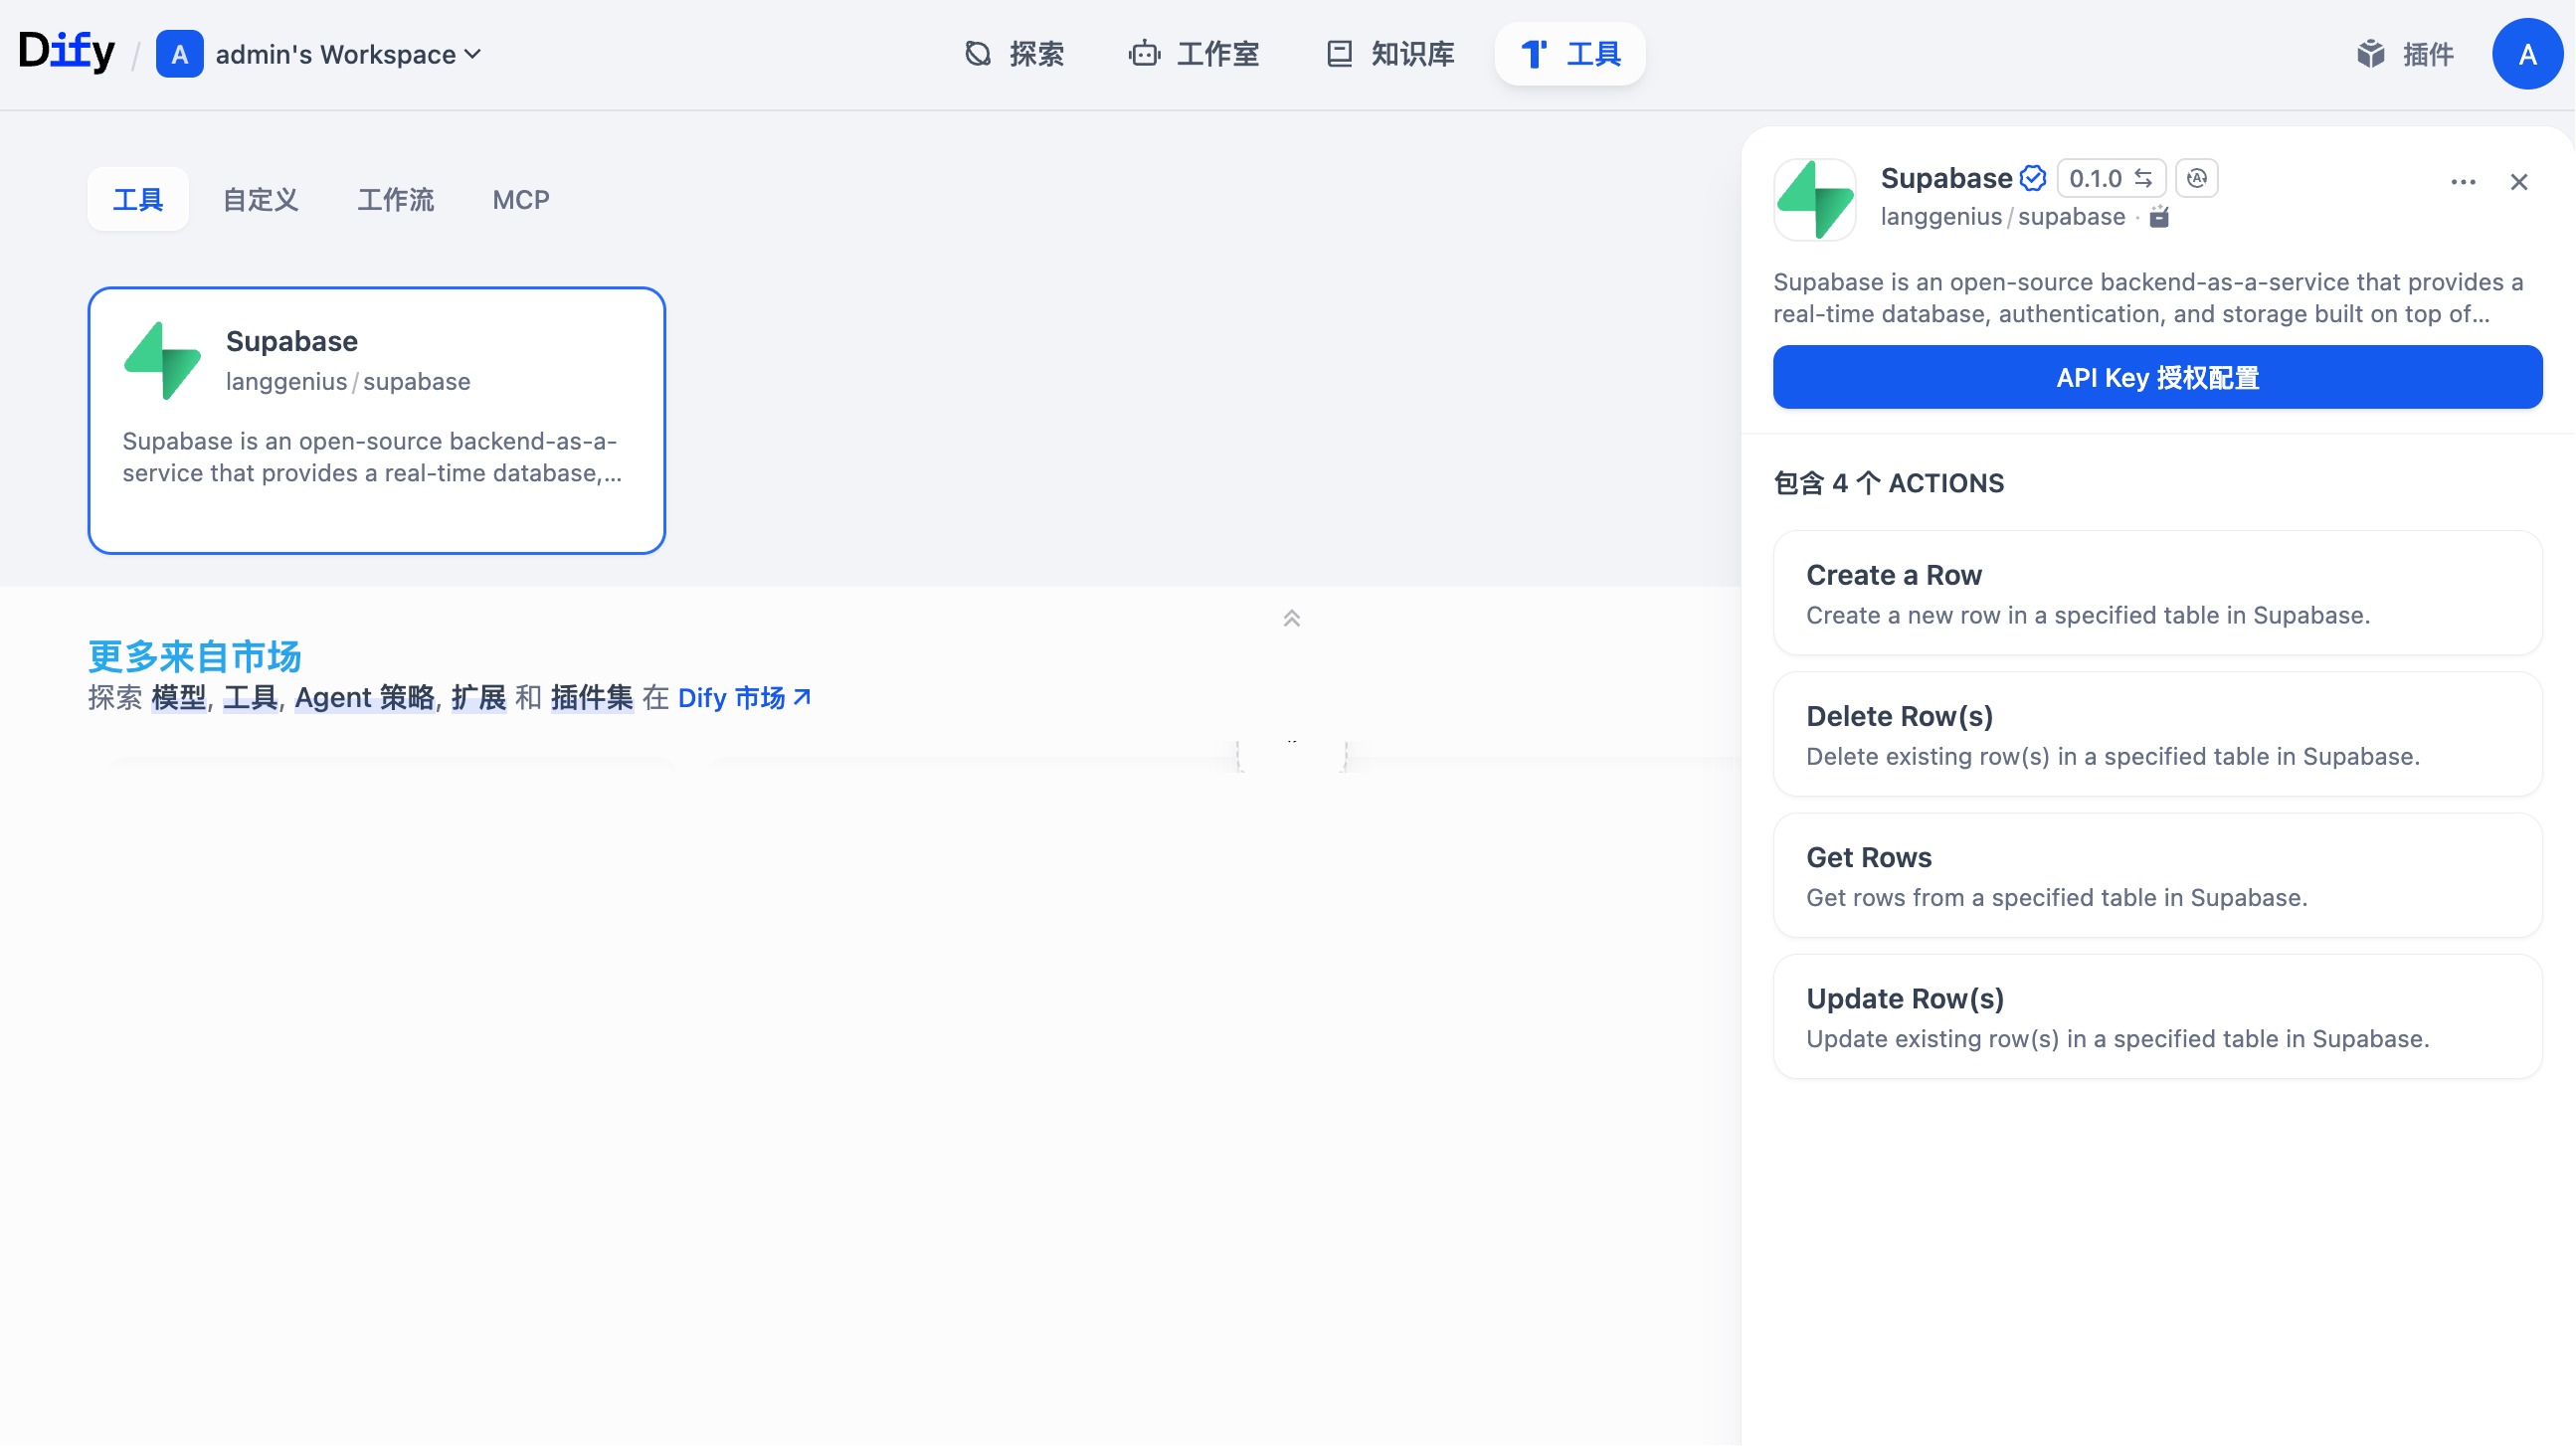Viewport: 2576px width, 1446px height.
Task: Toggle the auto-update icon next to version
Action: 2197,179
